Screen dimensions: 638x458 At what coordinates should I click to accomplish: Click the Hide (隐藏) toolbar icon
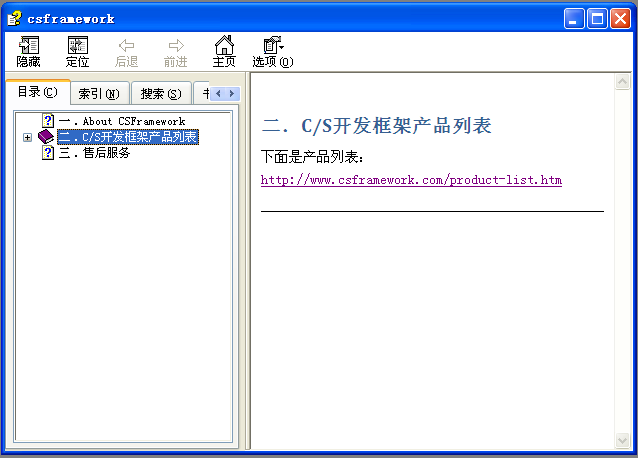(28, 46)
